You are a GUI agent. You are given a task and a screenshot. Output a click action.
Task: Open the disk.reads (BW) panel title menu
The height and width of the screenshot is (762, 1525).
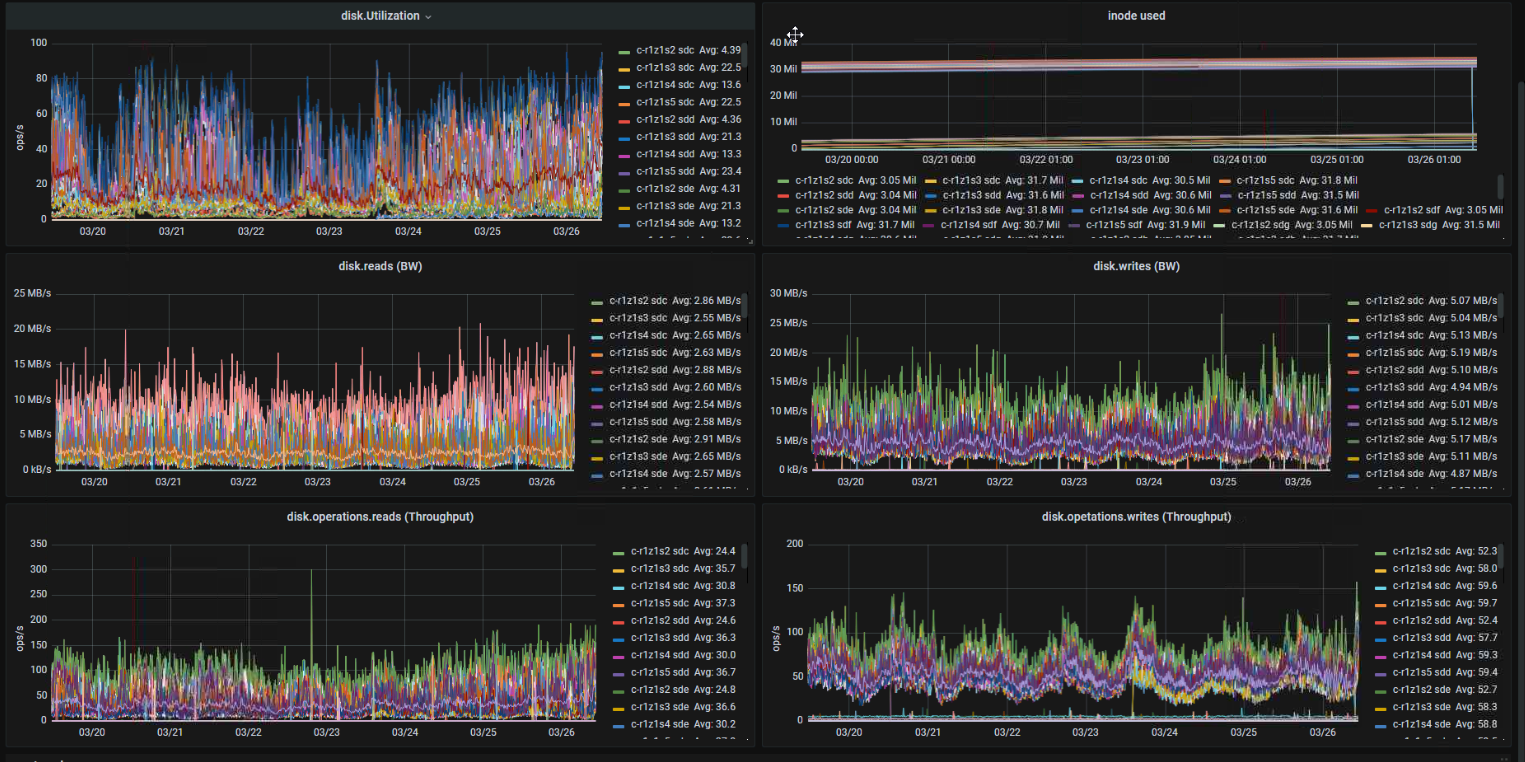click(380, 266)
